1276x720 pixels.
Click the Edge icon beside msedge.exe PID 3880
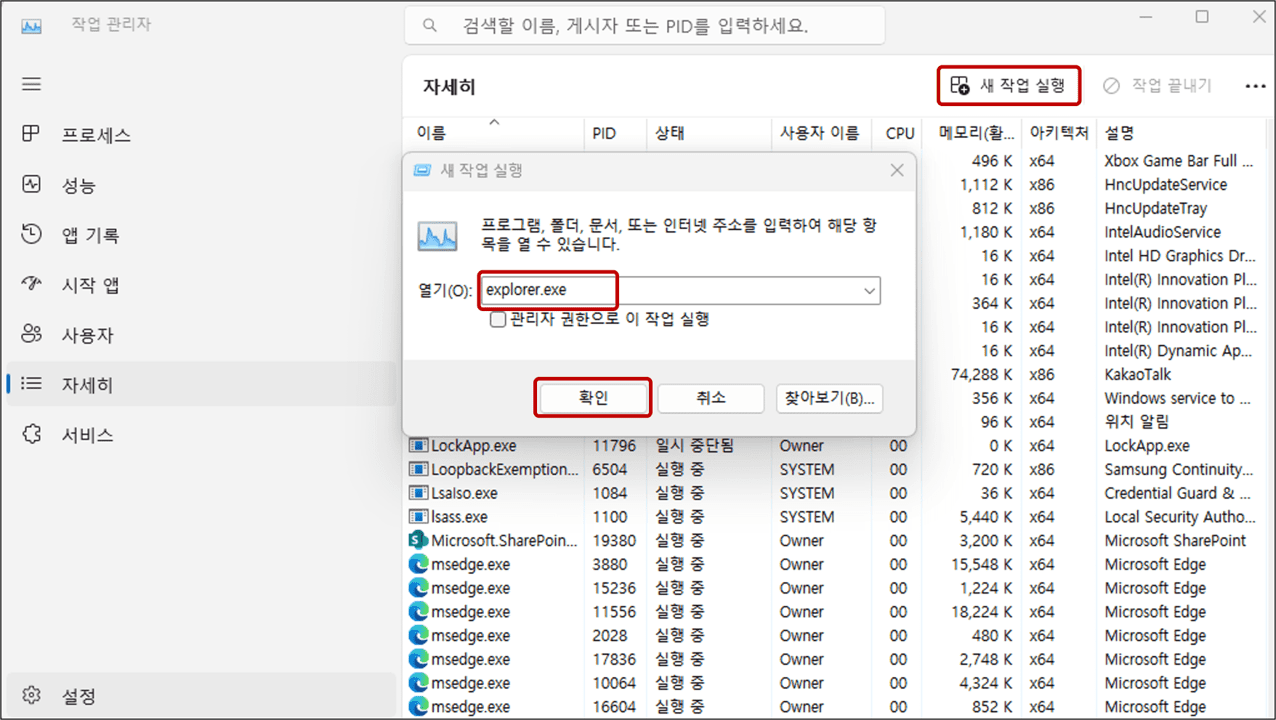[x=419, y=564]
